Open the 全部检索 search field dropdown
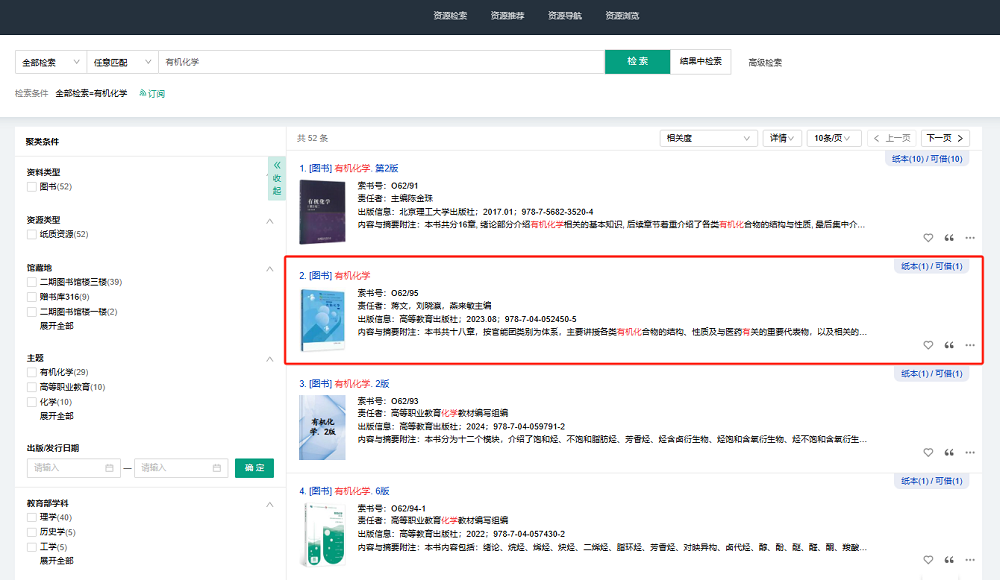The width and height of the screenshot is (1000, 580). point(51,62)
